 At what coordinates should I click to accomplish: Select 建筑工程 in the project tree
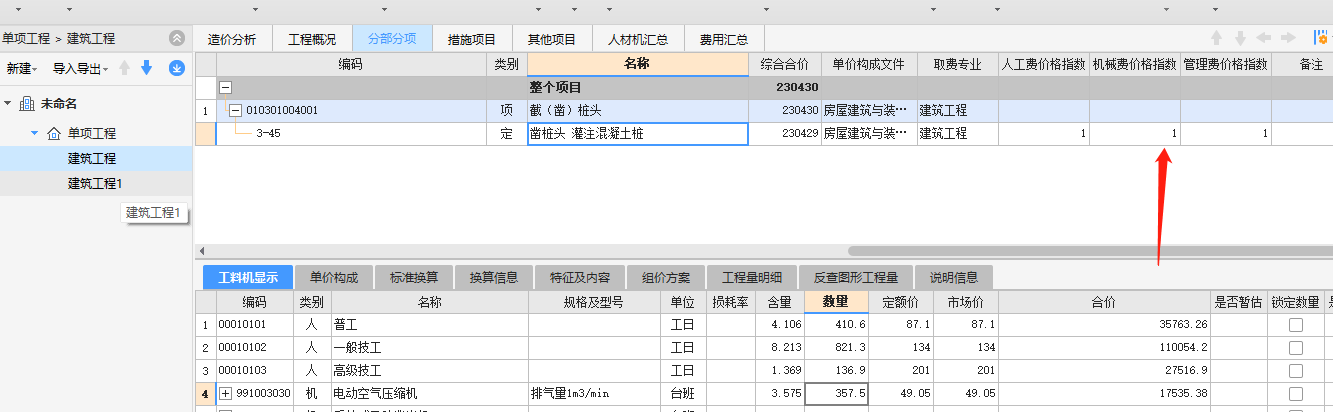pos(92,158)
